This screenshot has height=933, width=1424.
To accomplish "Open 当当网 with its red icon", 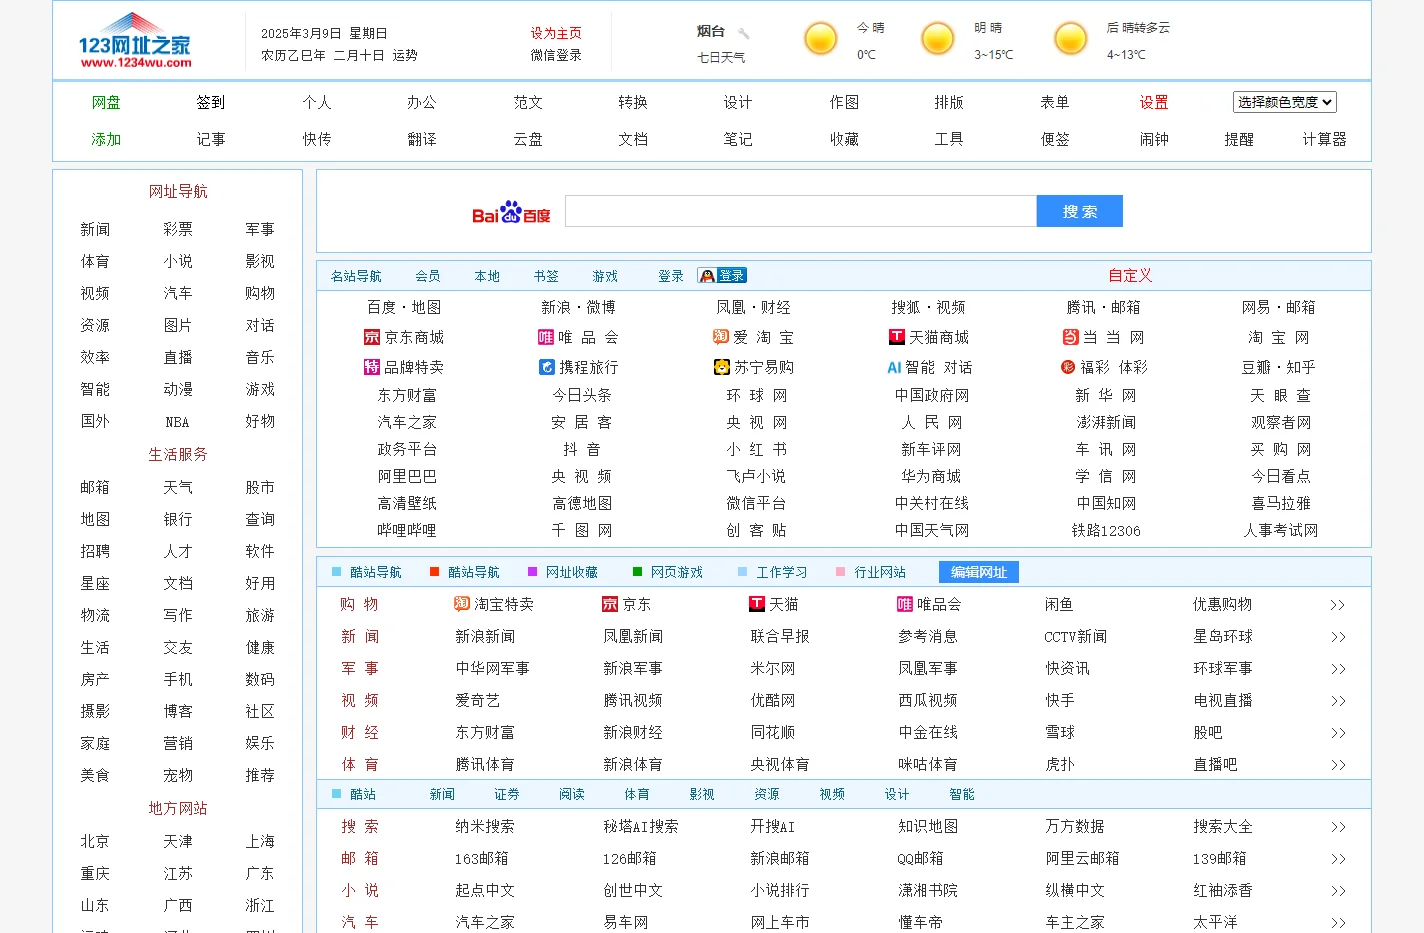I will 1104,338.
